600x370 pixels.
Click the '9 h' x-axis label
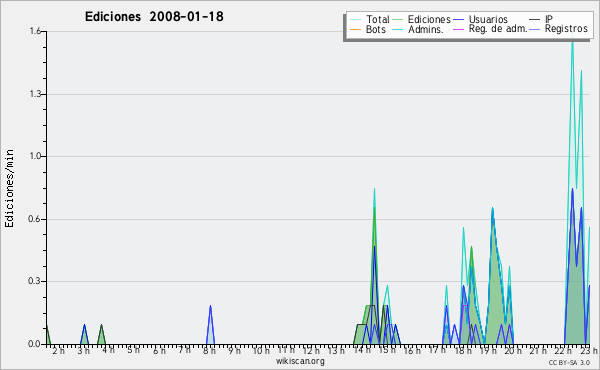pyautogui.click(x=235, y=350)
